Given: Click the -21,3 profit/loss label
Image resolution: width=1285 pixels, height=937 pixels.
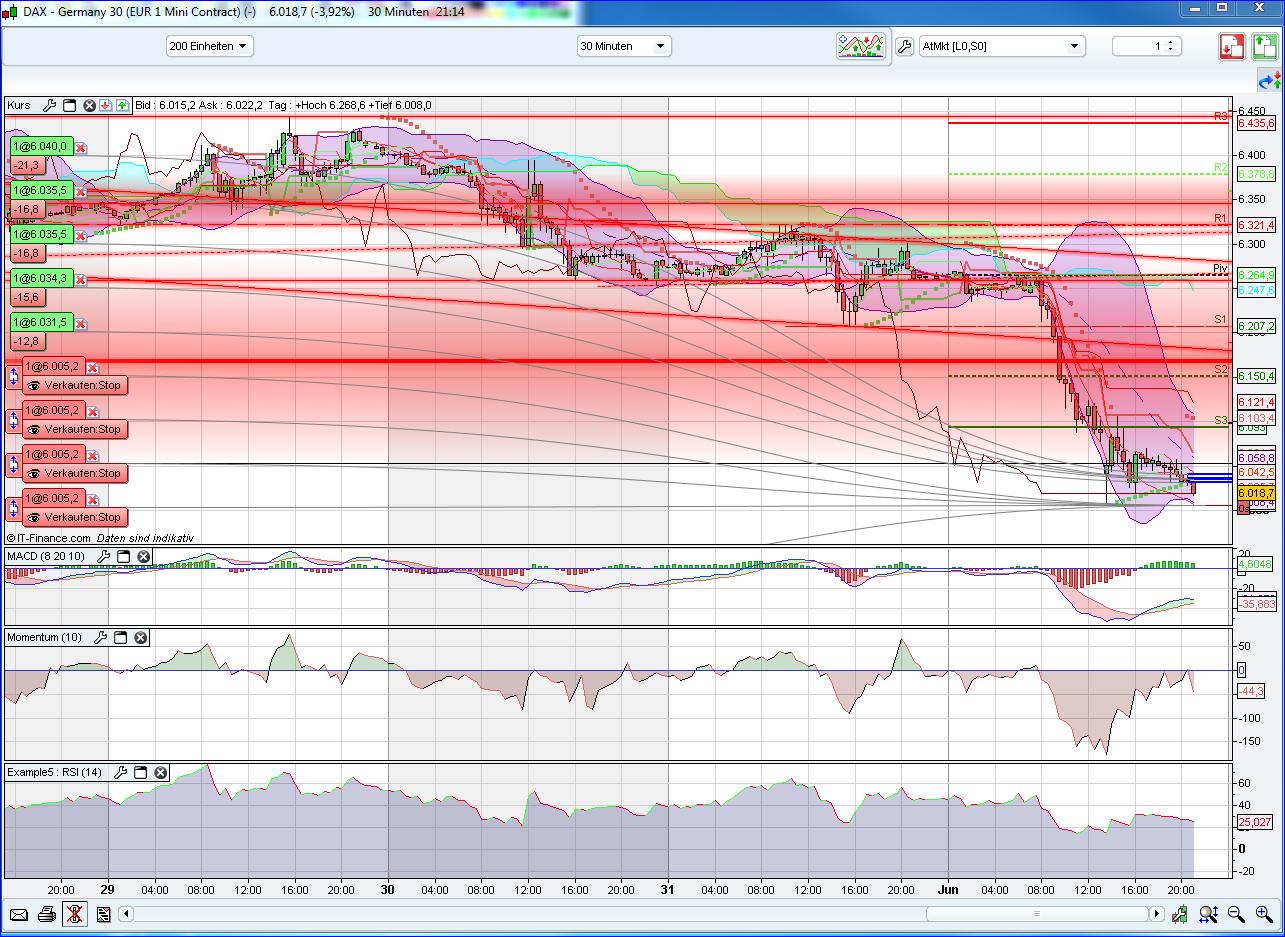Looking at the screenshot, I should pos(27,165).
